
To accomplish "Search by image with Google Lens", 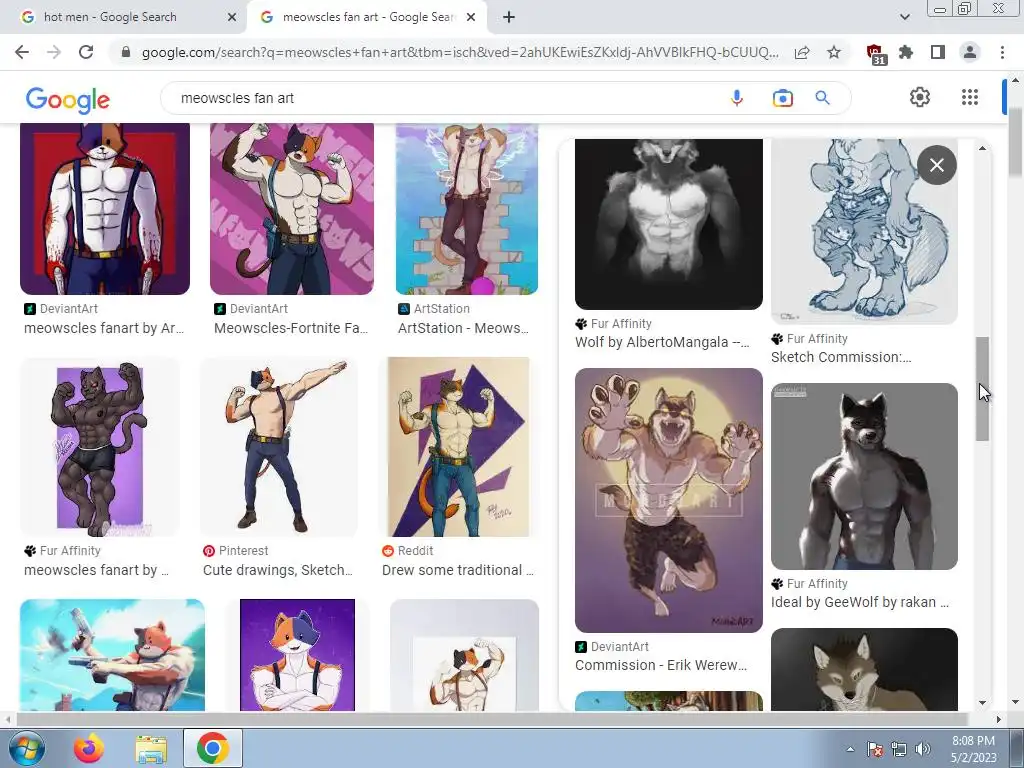I will (x=782, y=98).
